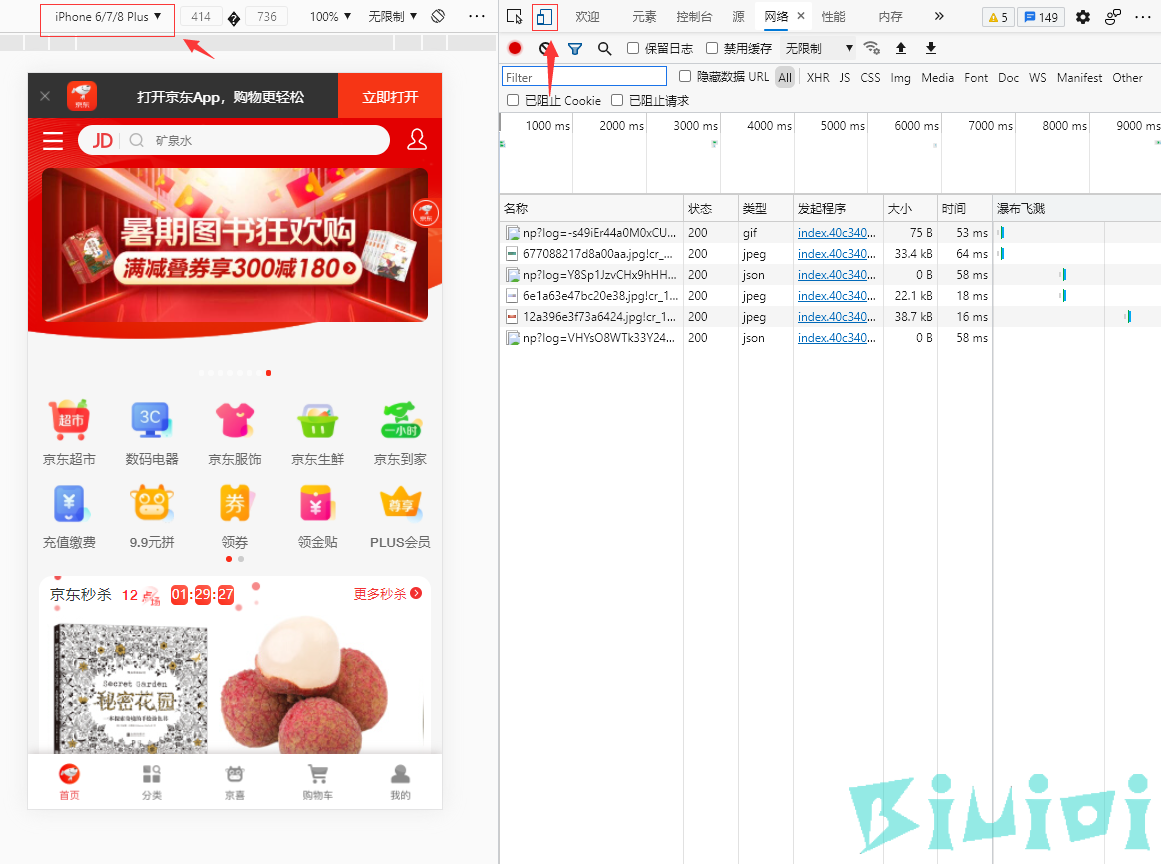Open the iPhone 6/7/8 Plus device dropdown
This screenshot has height=864, width=1161.
coord(107,16)
